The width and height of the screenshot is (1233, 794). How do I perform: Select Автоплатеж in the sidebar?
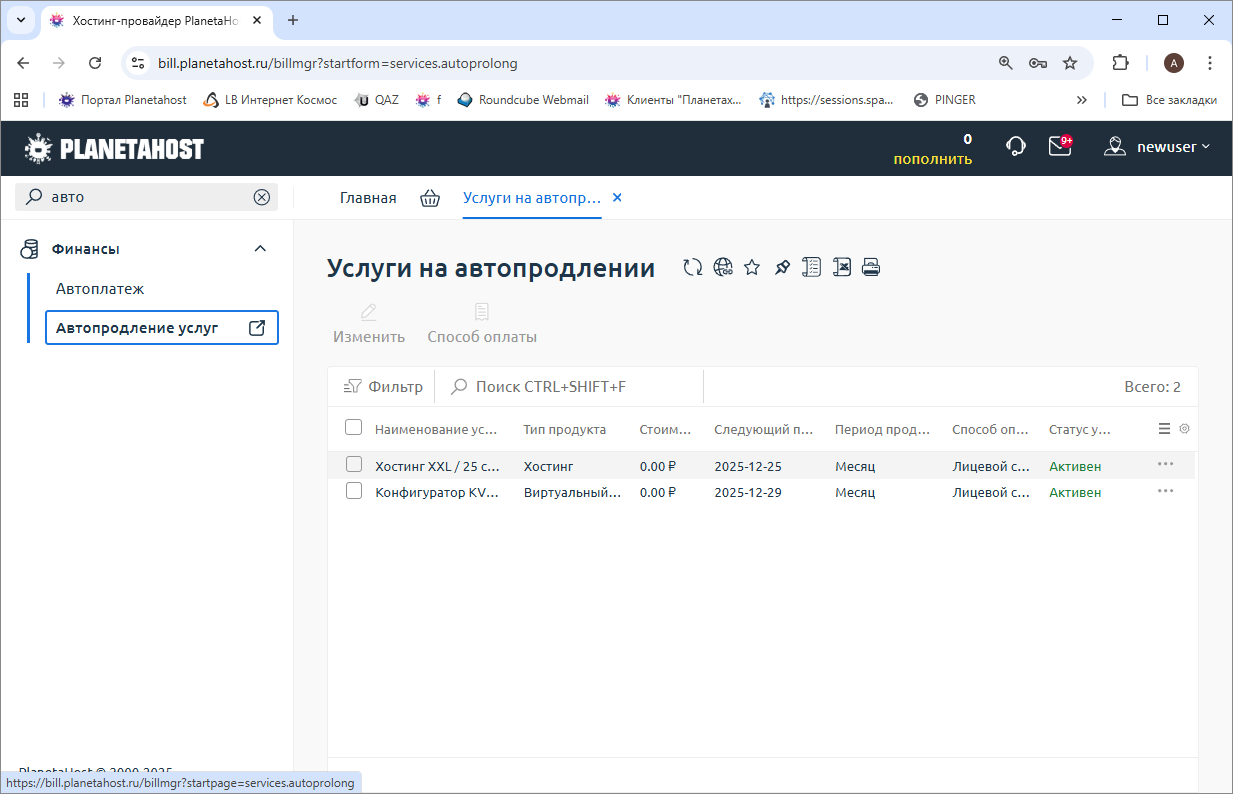pyautogui.click(x=100, y=289)
